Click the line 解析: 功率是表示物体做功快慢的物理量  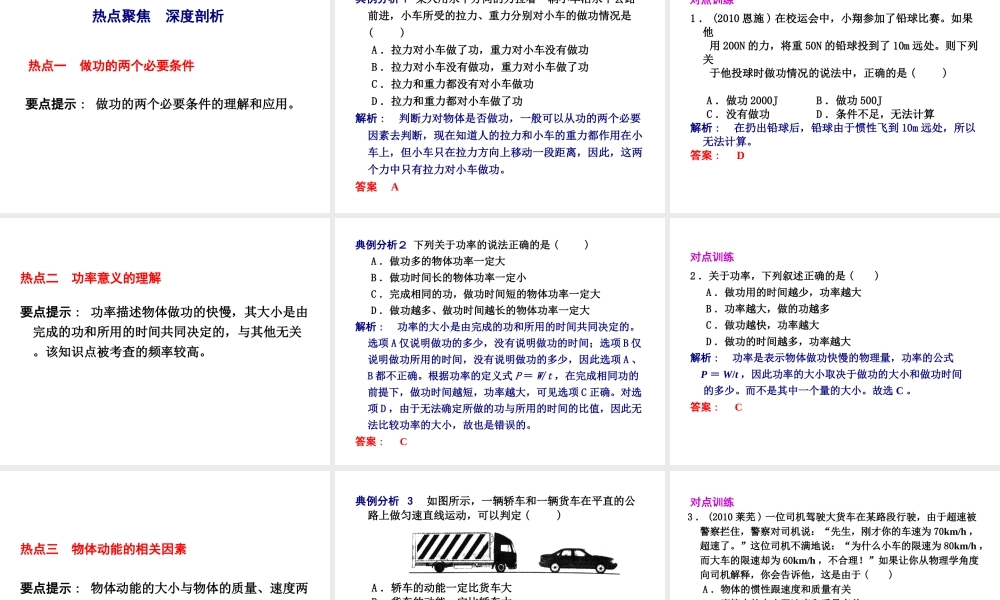coord(822,358)
